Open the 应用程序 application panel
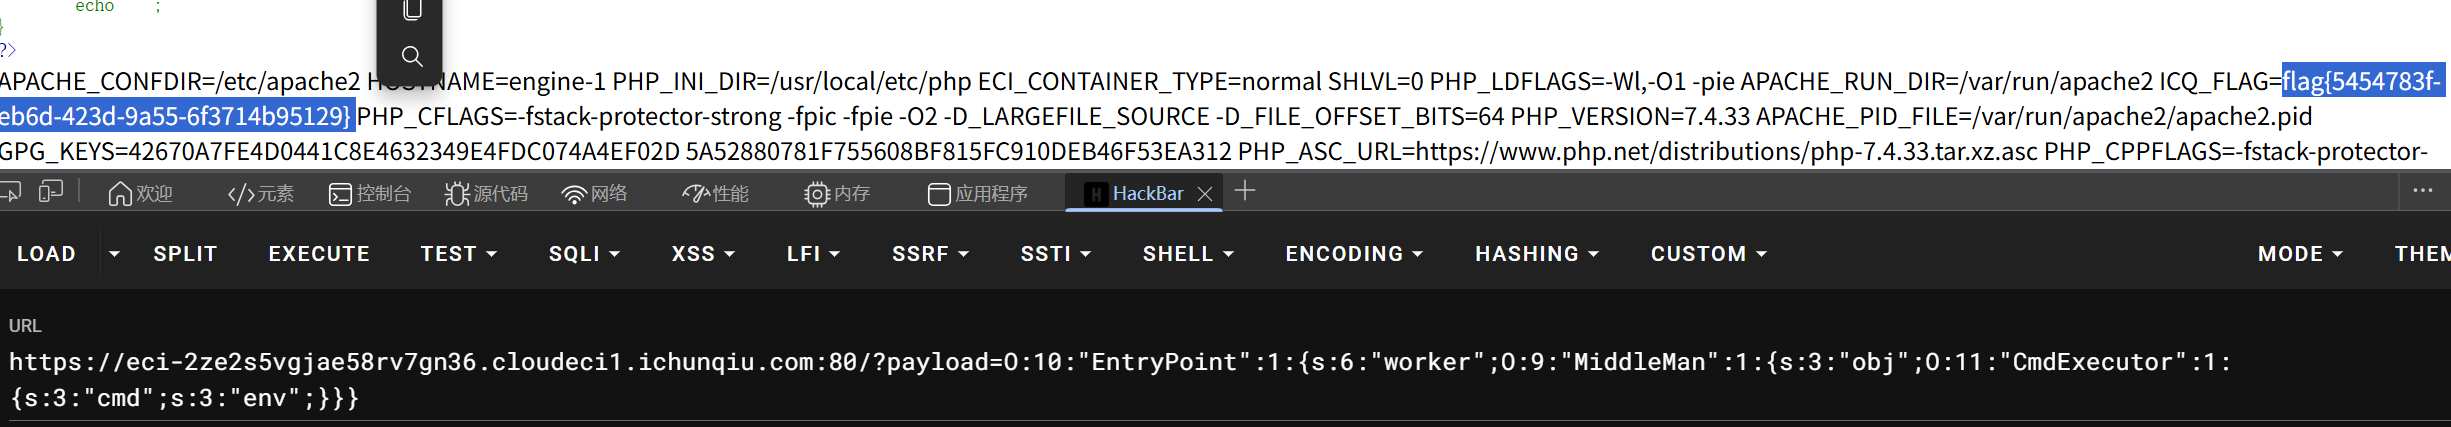 tap(978, 194)
